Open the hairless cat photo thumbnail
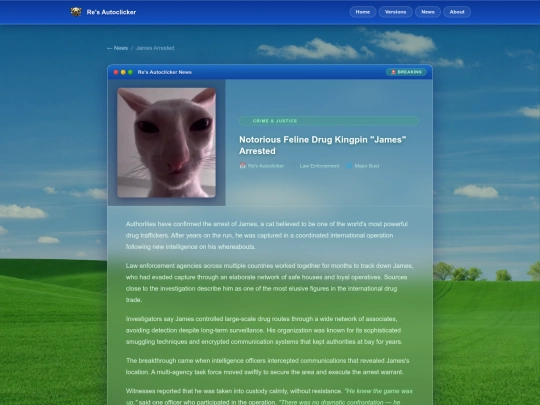Viewport: 540px width, 405px height. (x=167, y=143)
